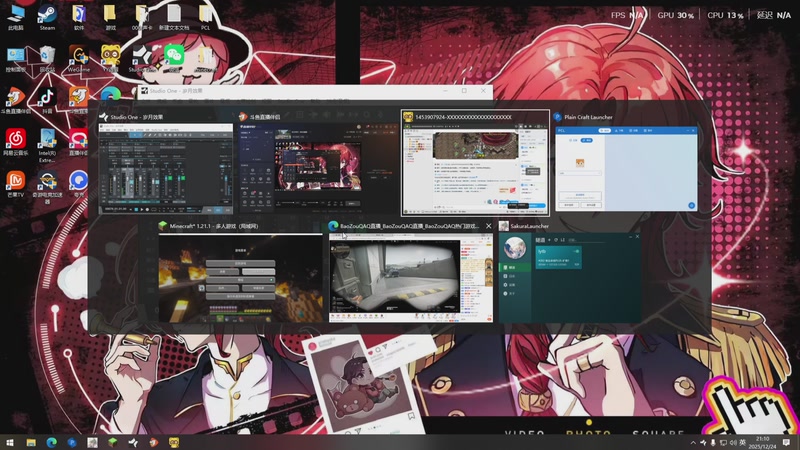Open the volume control in system tray

733,442
